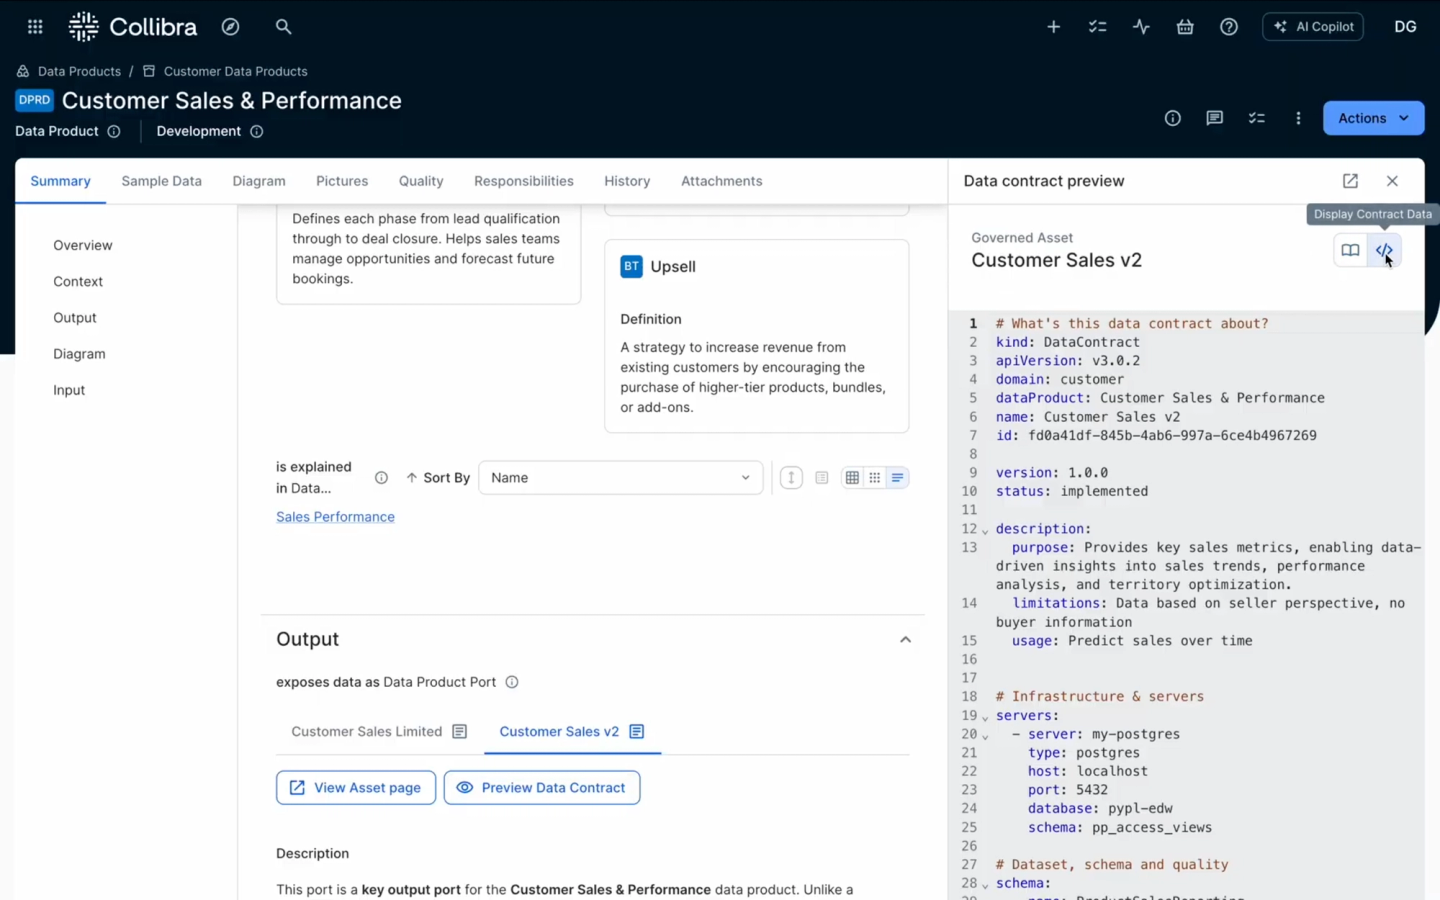Select the Customer Sales Limited port tab
The width and height of the screenshot is (1440, 900).
click(x=366, y=731)
